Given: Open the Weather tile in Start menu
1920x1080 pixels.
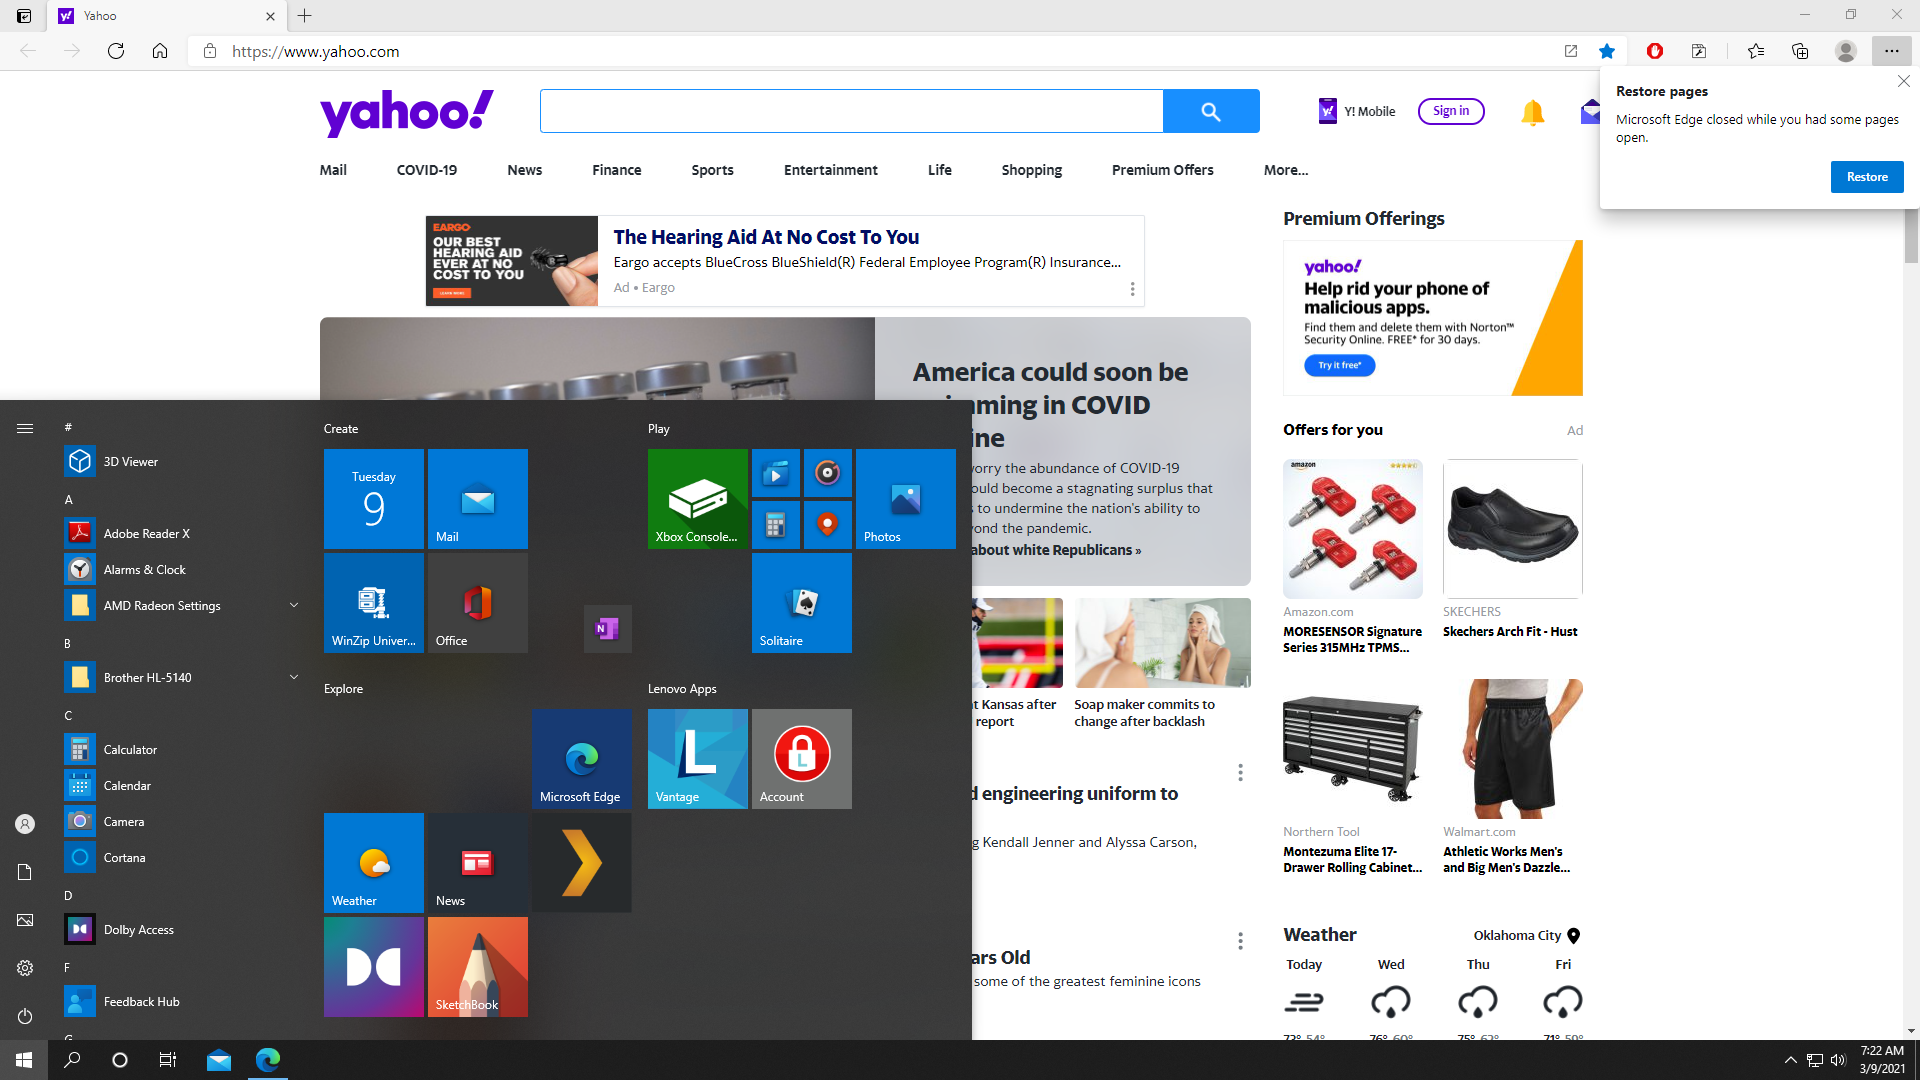Looking at the screenshot, I should 373,862.
